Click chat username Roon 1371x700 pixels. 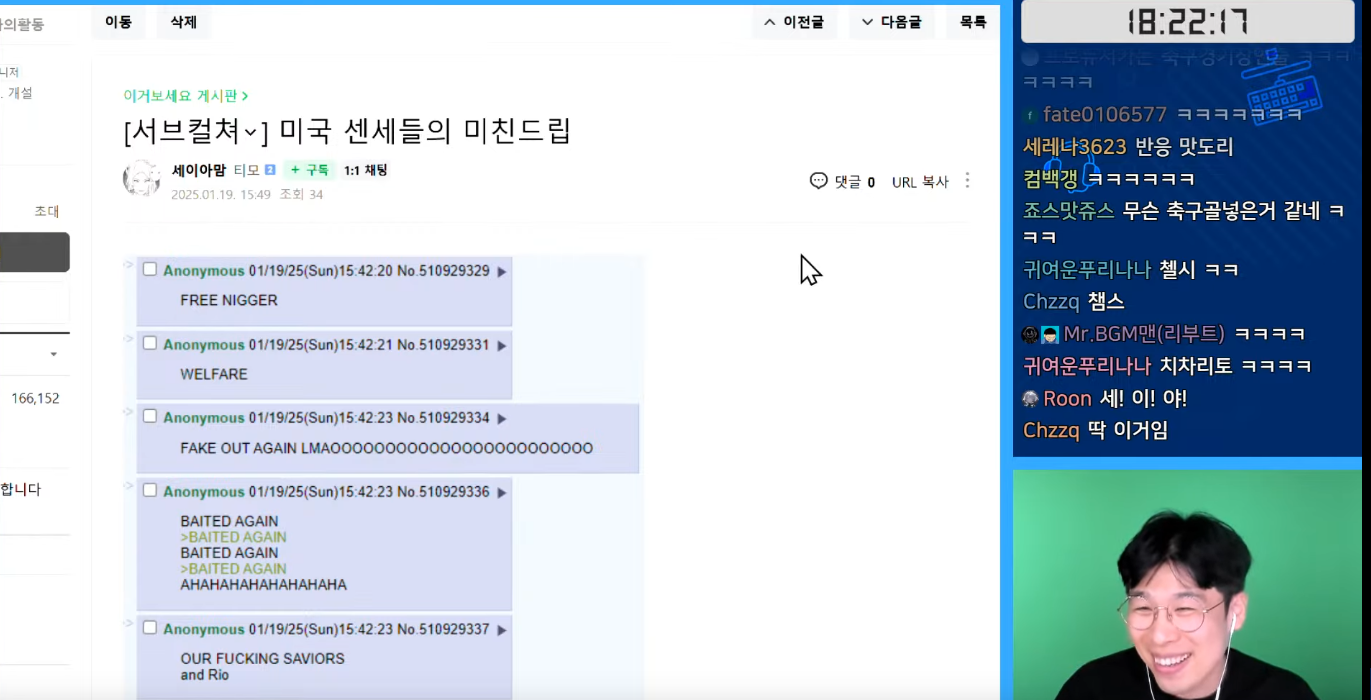1067,399
